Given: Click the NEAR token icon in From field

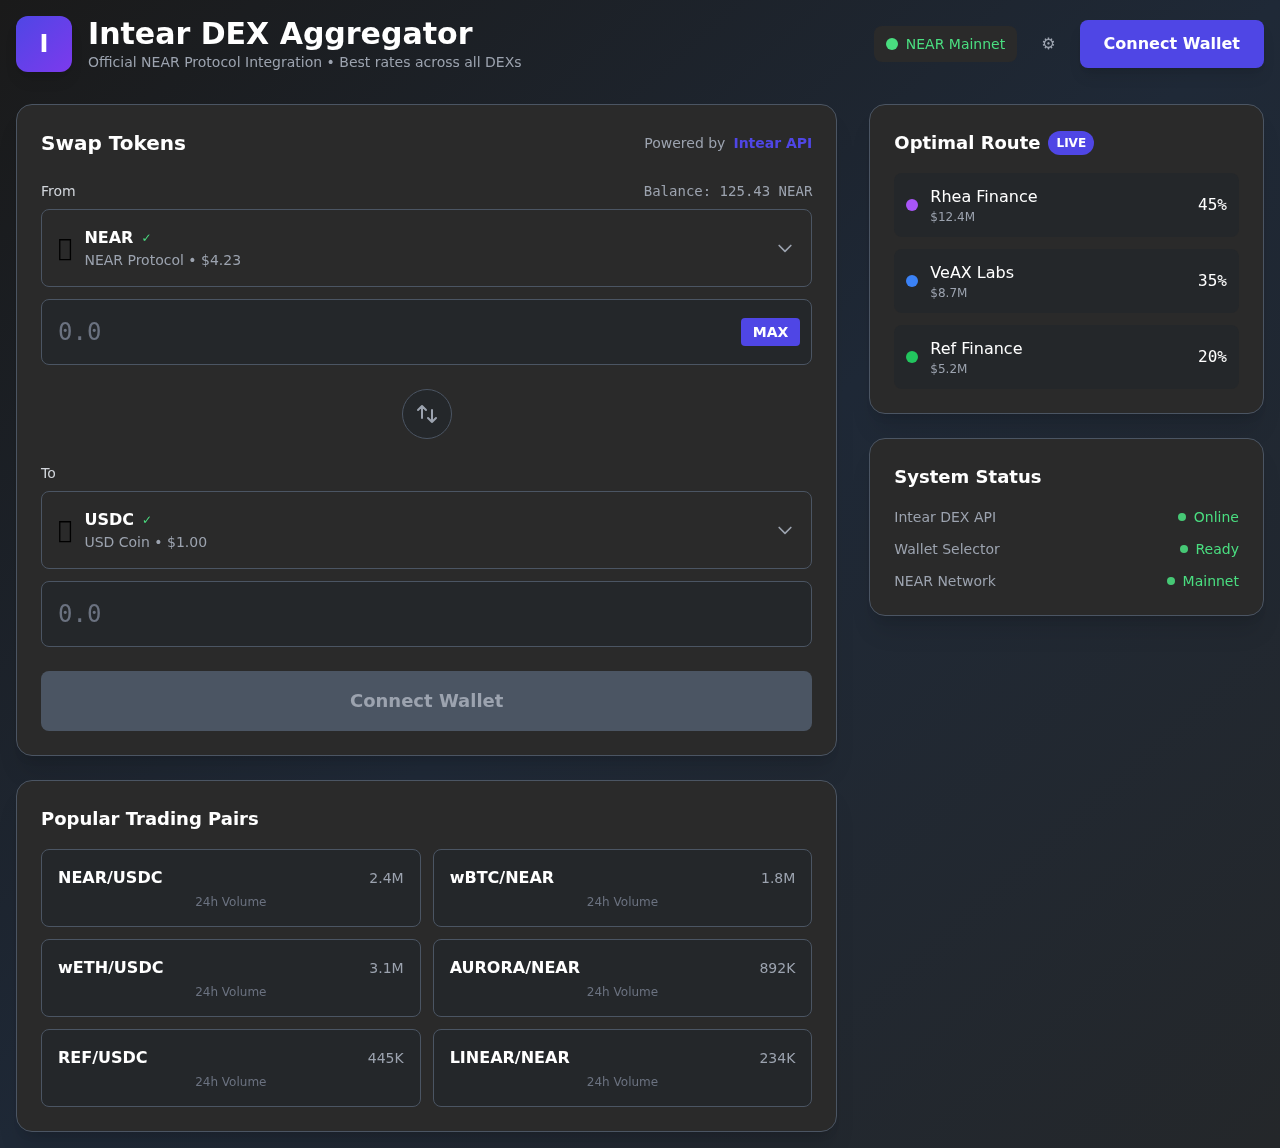Looking at the screenshot, I should (63, 247).
